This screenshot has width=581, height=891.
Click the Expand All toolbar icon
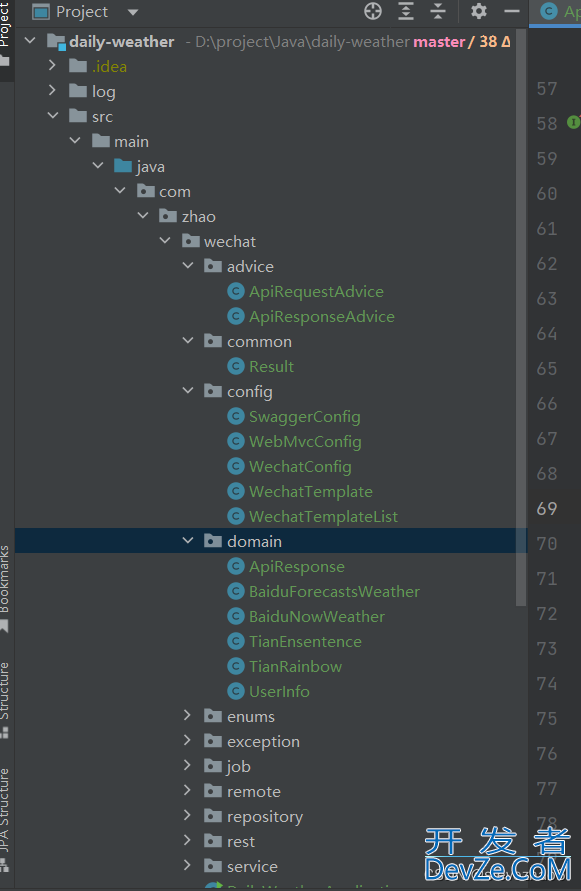(x=406, y=11)
